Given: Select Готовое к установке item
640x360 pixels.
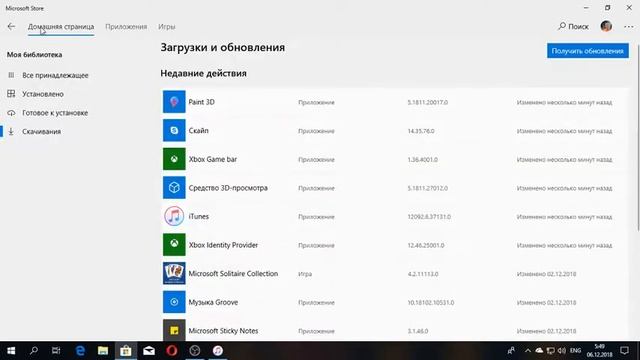Looking at the screenshot, I should pos(55,113).
